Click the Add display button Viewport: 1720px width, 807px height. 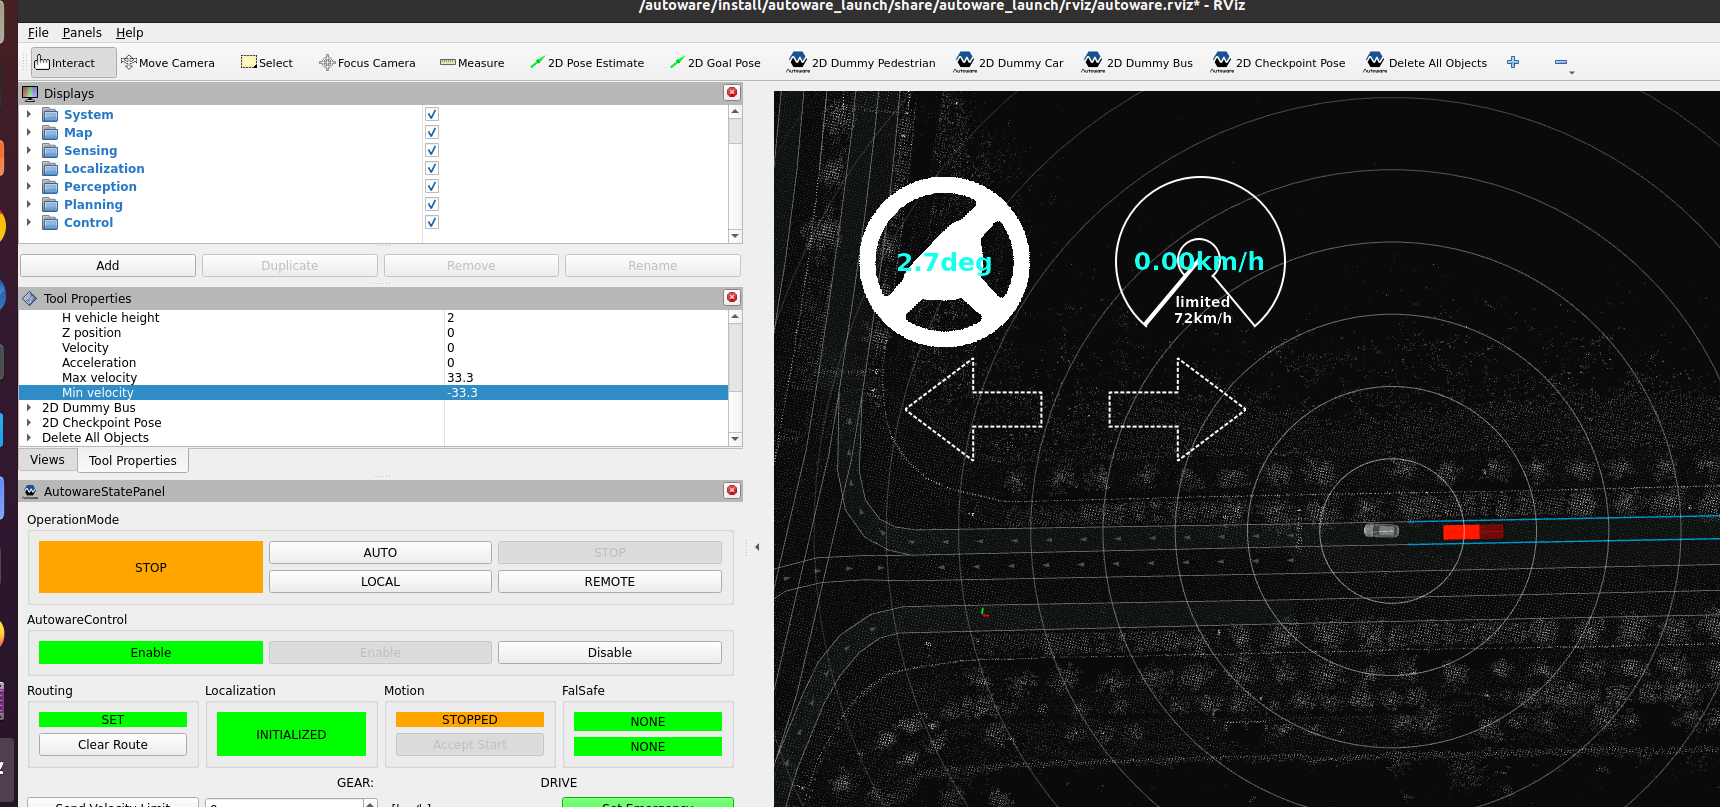click(x=108, y=266)
